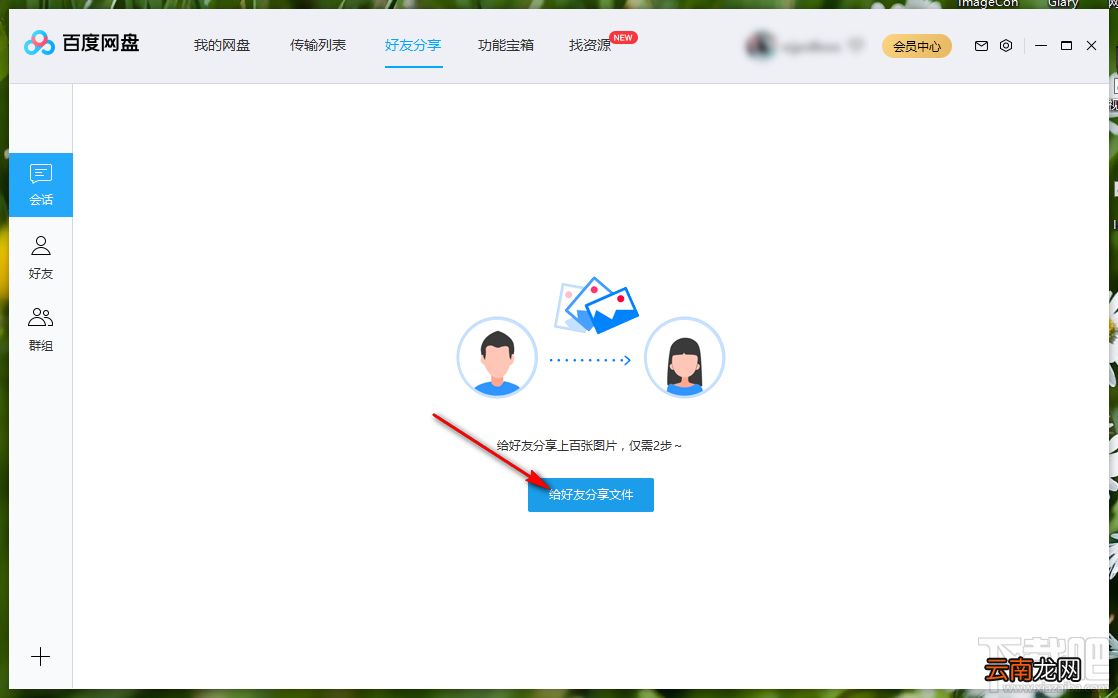Maximize the Baidu Netdisk window
Viewport: 1118px width, 698px height.
pyautogui.click(x=1067, y=46)
